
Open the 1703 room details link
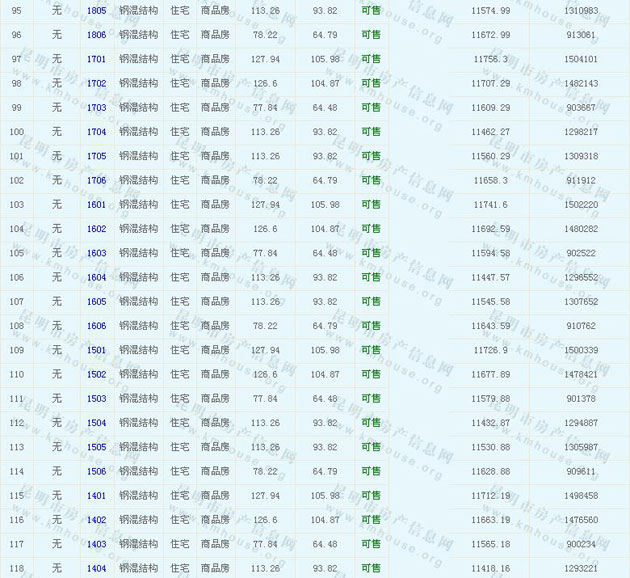(x=96, y=107)
